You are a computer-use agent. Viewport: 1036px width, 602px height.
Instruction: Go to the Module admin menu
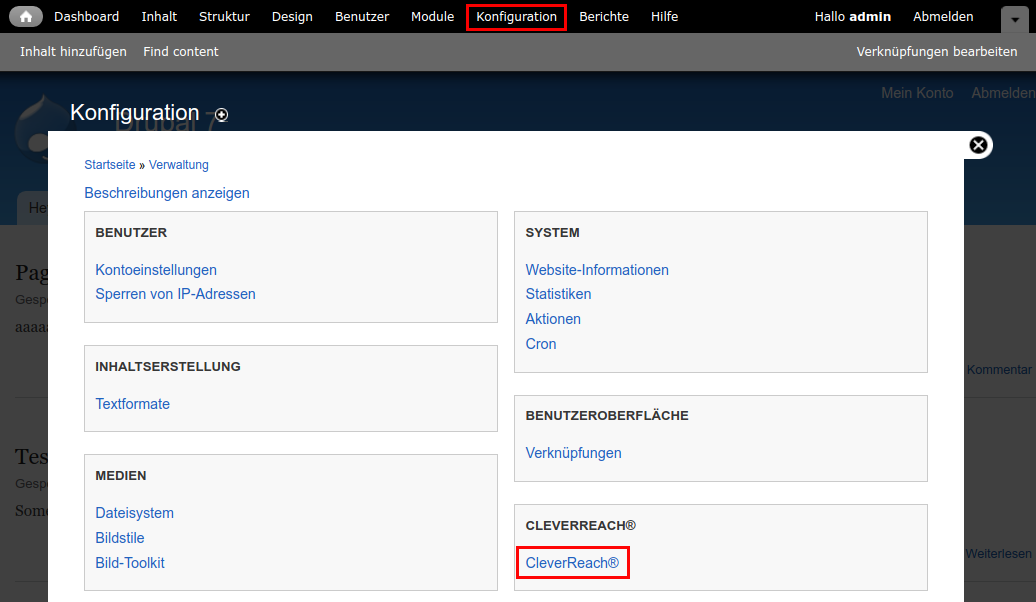point(432,17)
